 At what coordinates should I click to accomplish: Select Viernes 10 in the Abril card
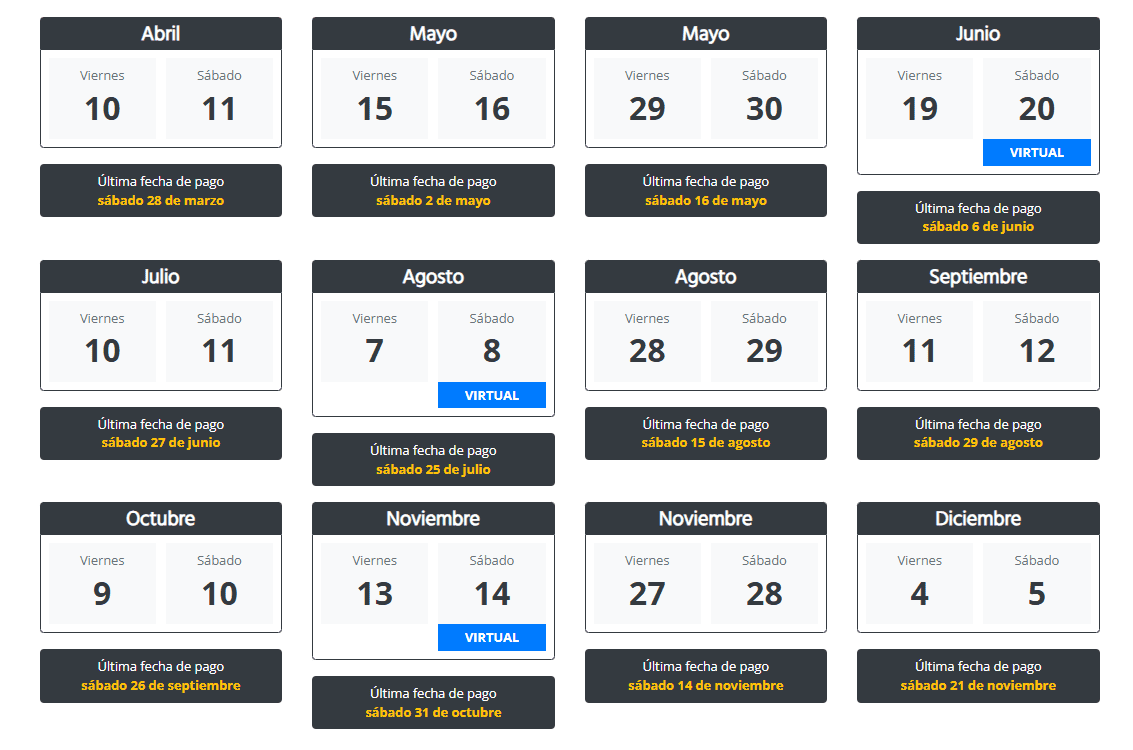(102, 98)
